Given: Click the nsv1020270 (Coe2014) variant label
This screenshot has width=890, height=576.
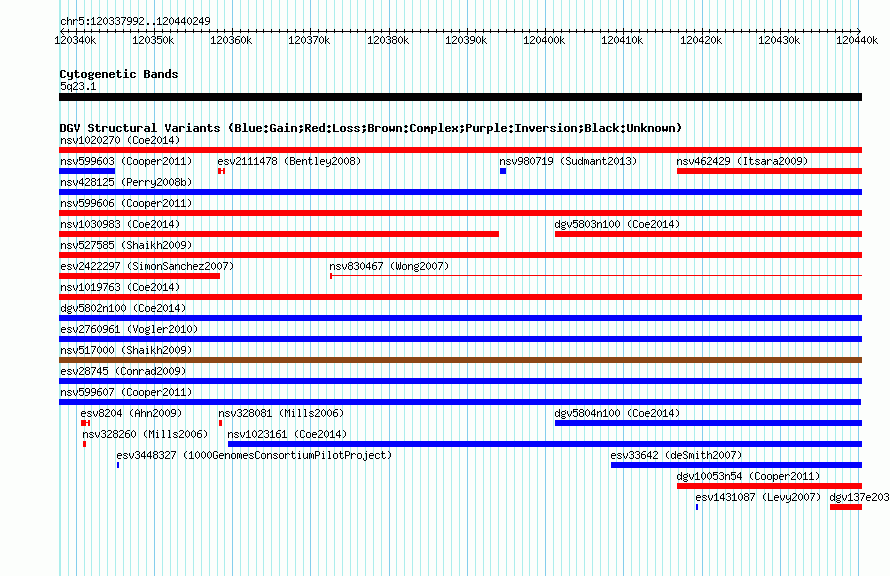Looking at the screenshot, I should pos(120,140).
